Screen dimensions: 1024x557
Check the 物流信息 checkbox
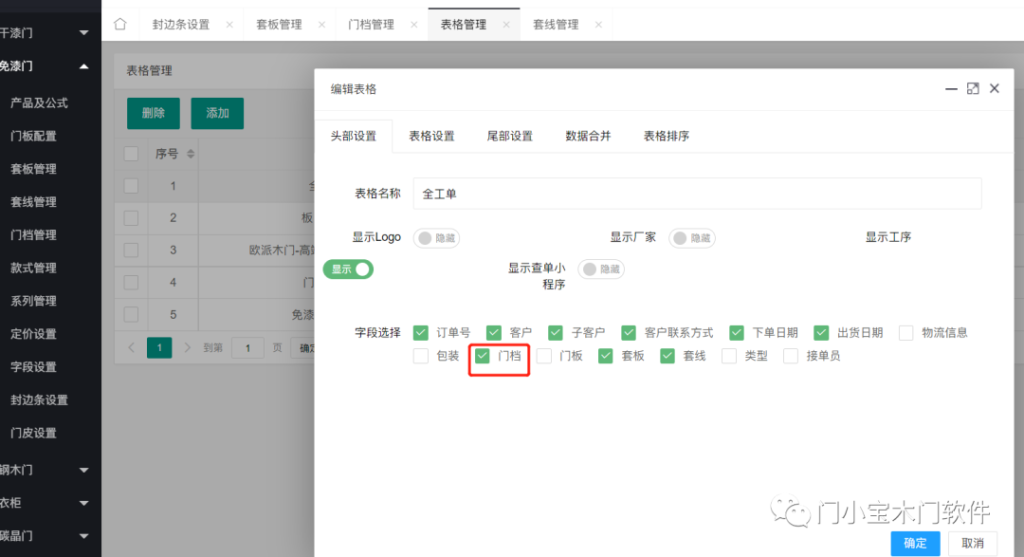point(906,332)
